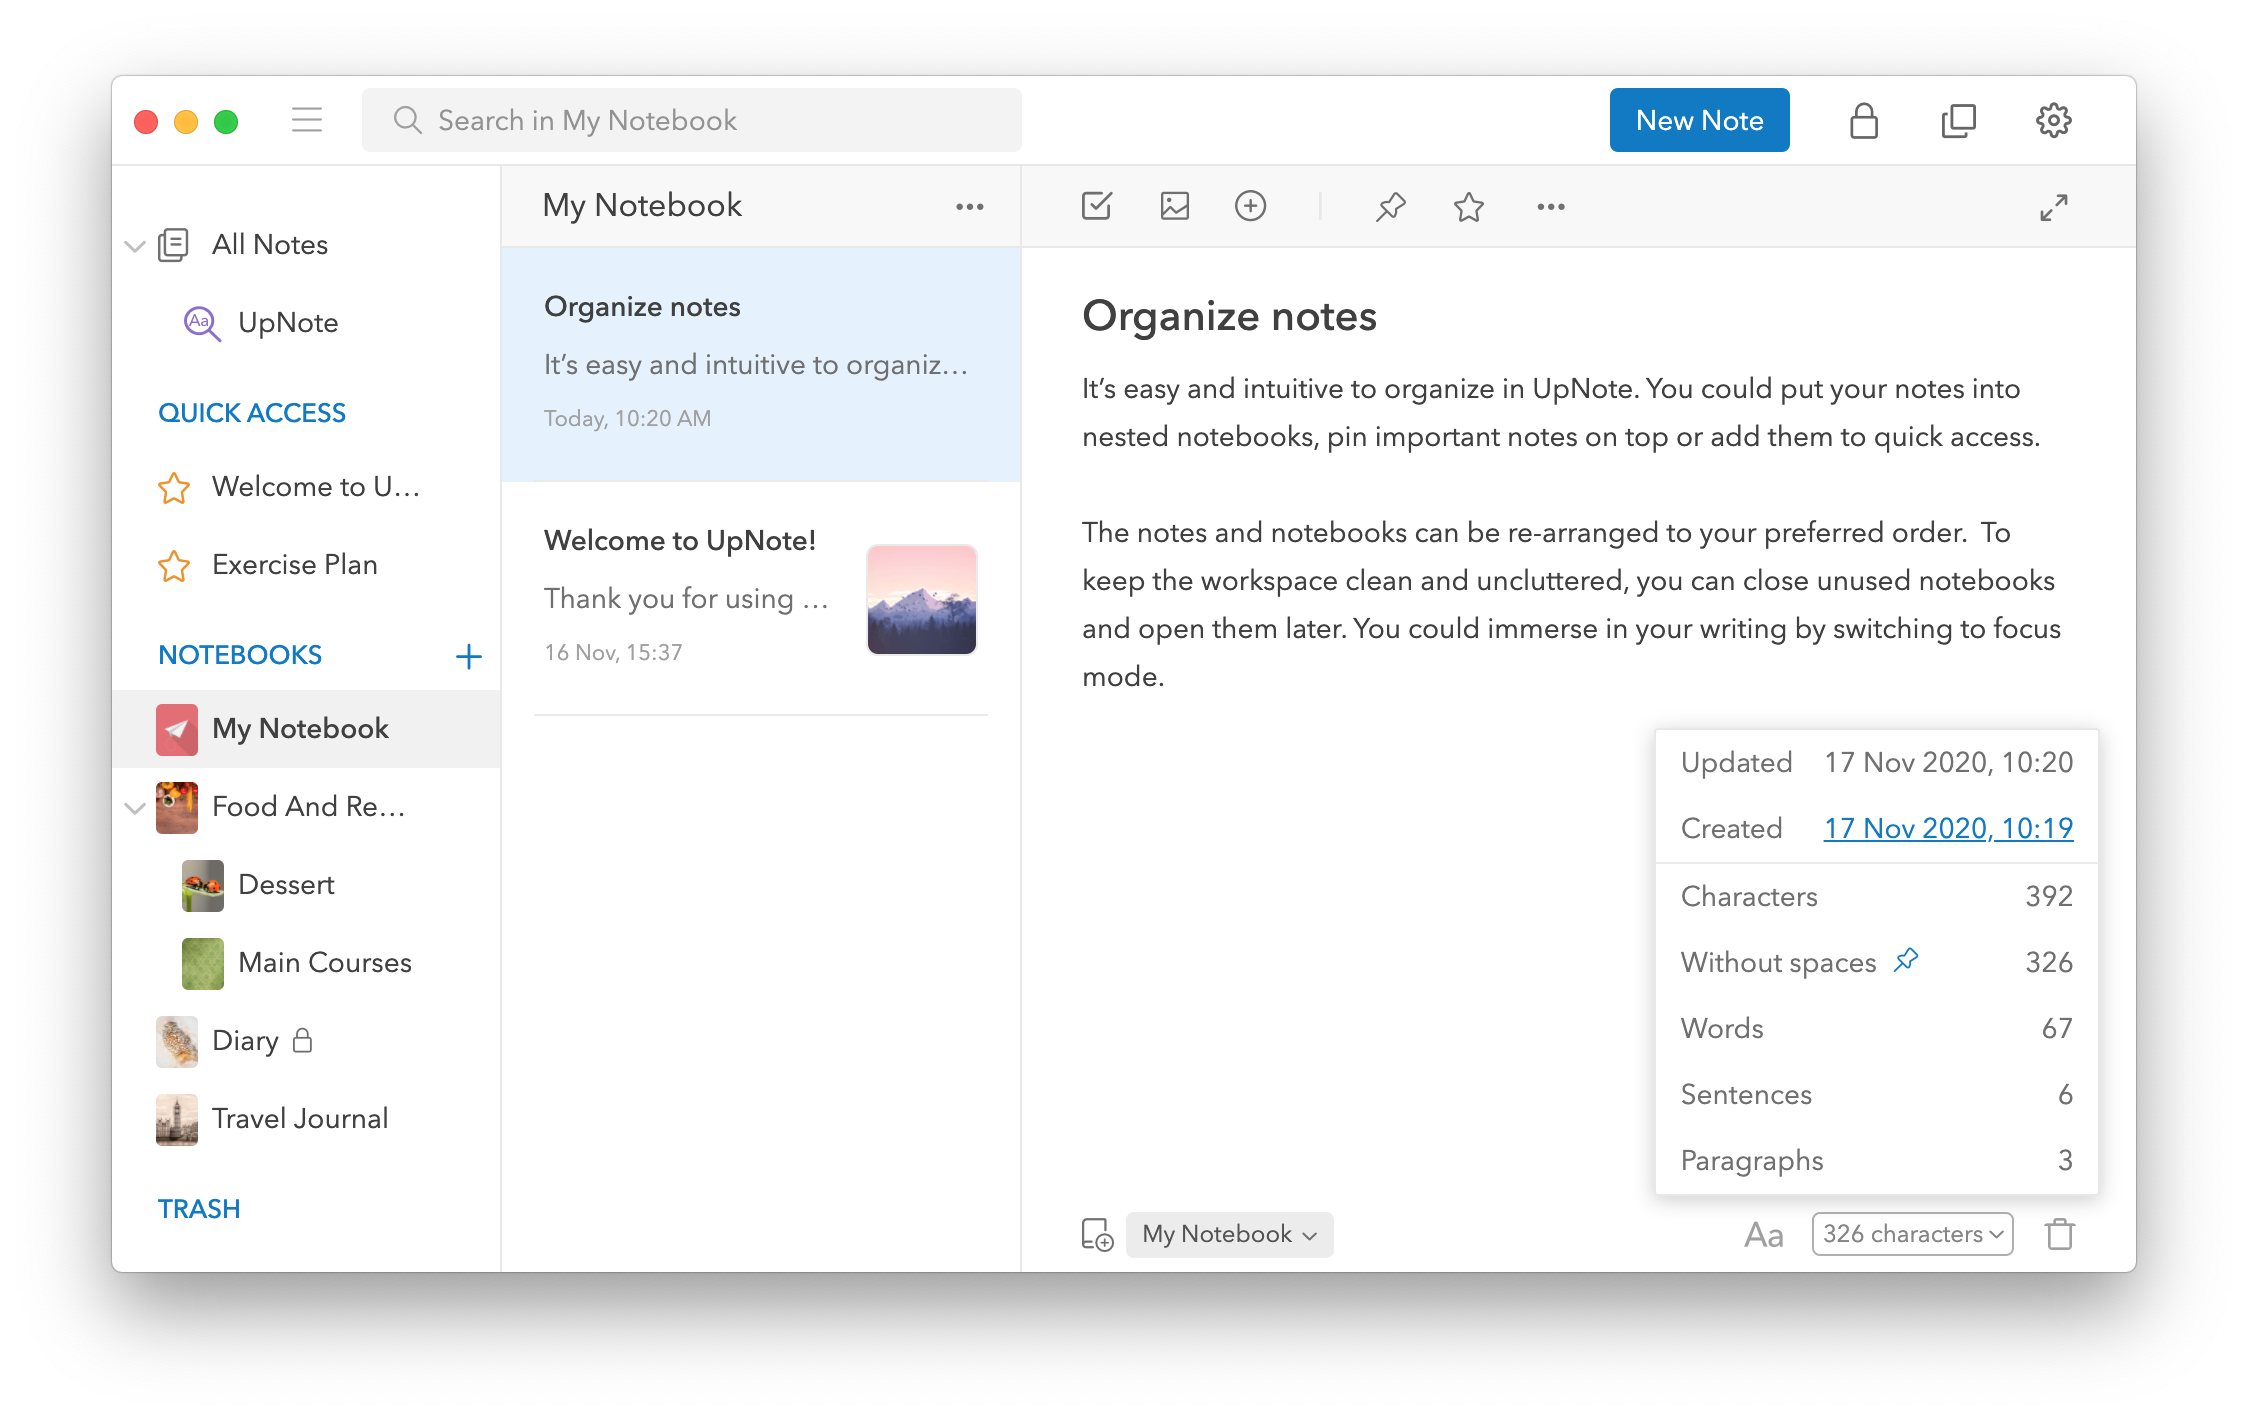Click the Created date link
This screenshot has height=1420, width=2248.
point(1947,828)
